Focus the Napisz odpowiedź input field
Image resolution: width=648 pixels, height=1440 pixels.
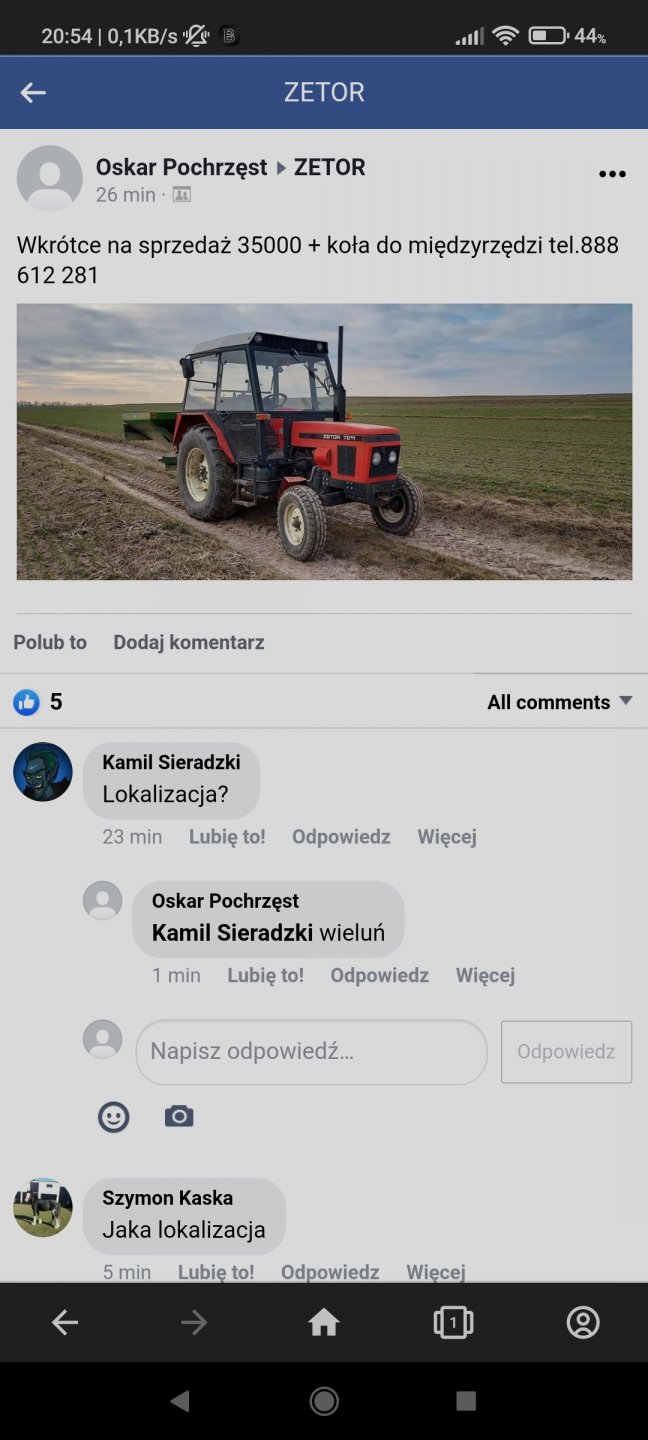[x=311, y=1052]
